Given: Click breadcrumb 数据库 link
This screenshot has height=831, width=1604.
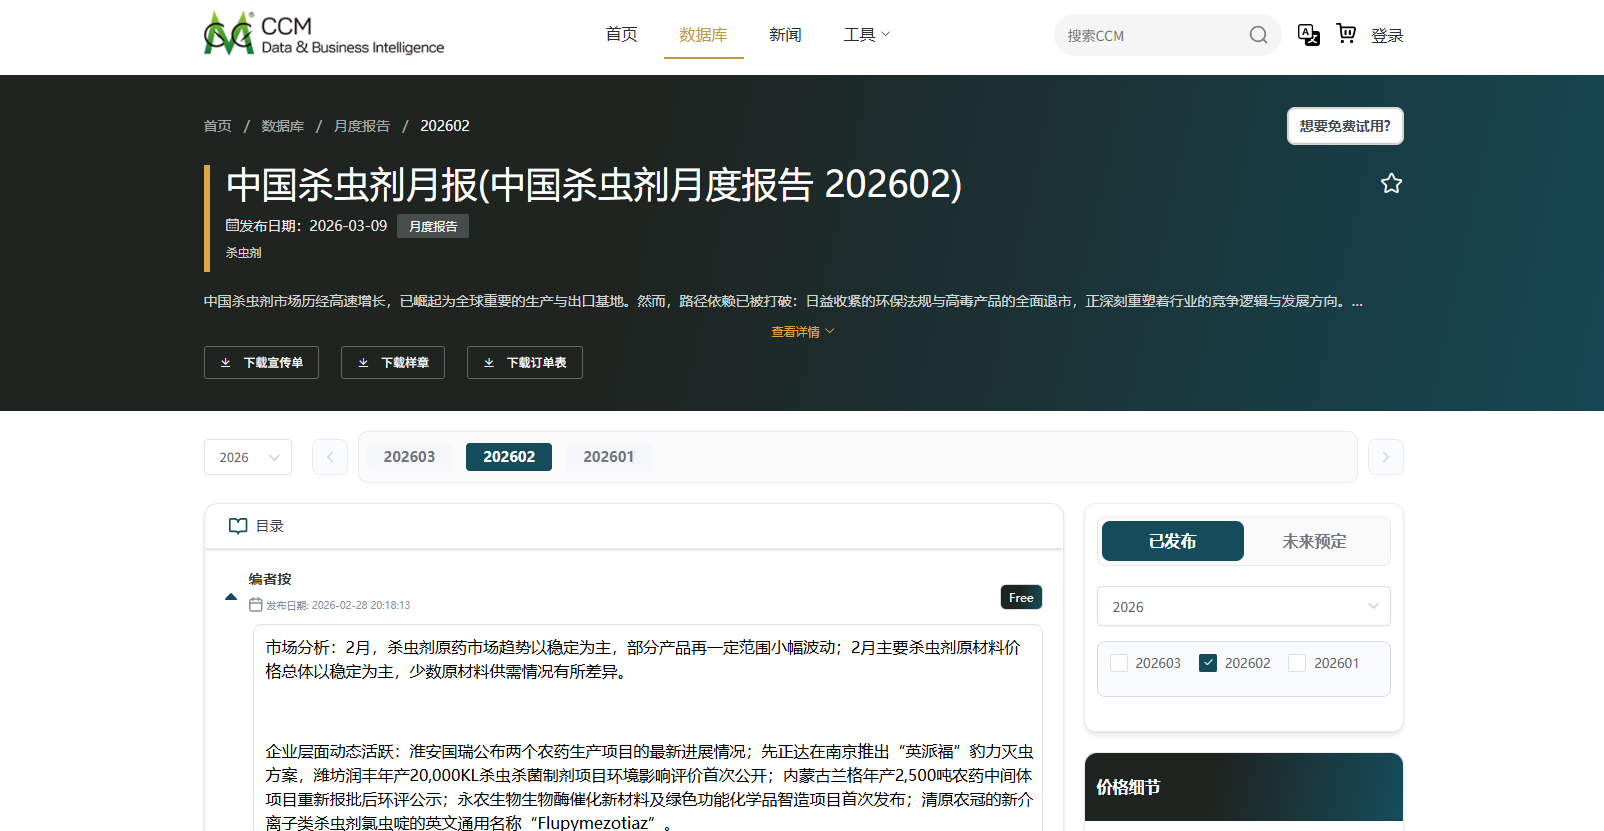Looking at the screenshot, I should [283, 126].
